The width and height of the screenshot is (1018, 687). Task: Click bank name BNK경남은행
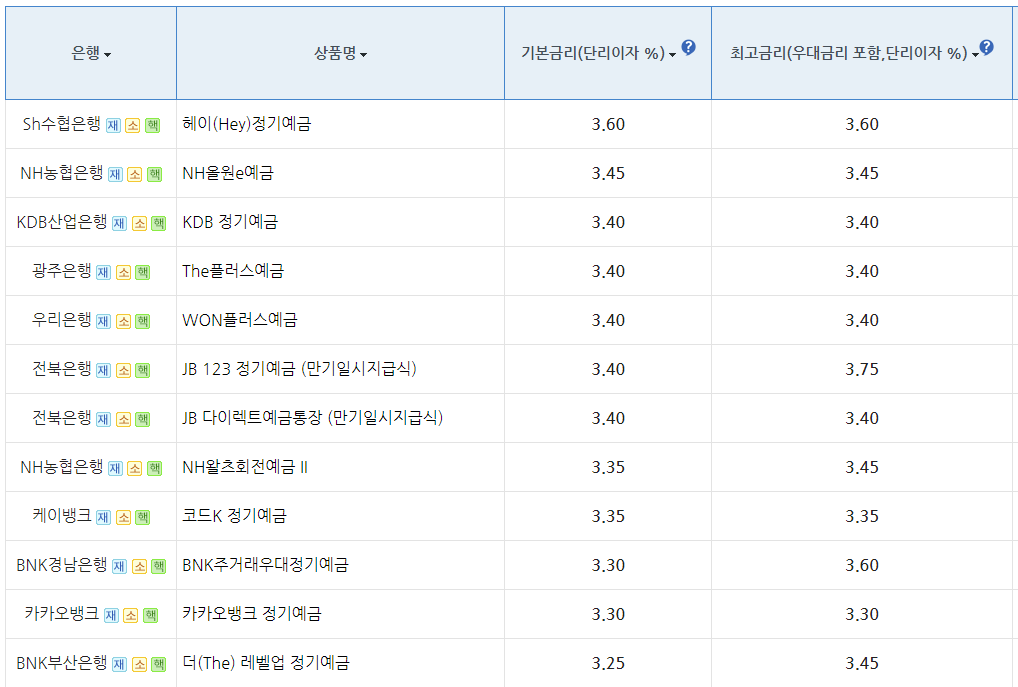[x=62, y=565]
